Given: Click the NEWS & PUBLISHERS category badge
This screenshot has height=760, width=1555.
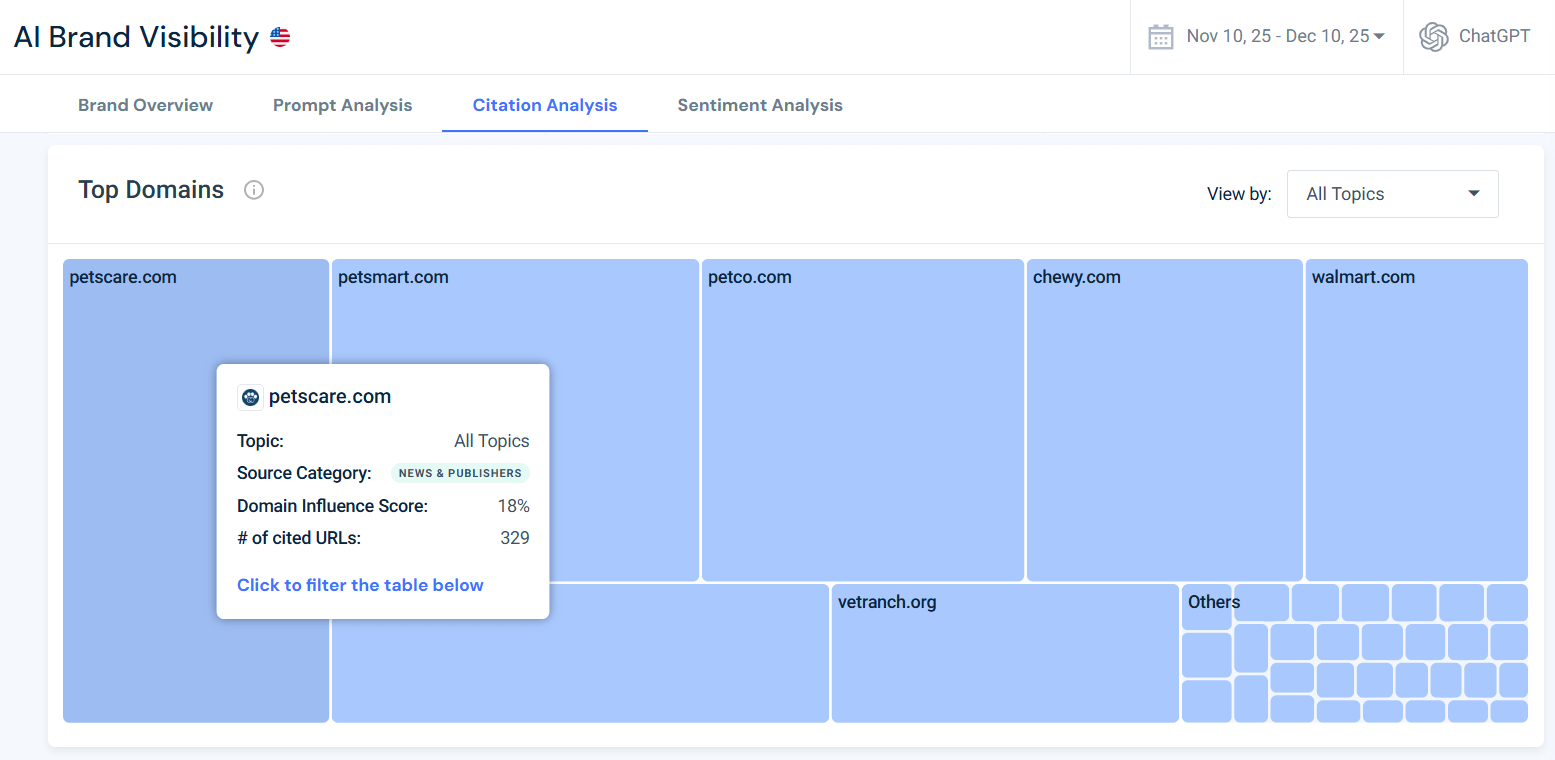Looking at the screenshot, I should [460, 472].
